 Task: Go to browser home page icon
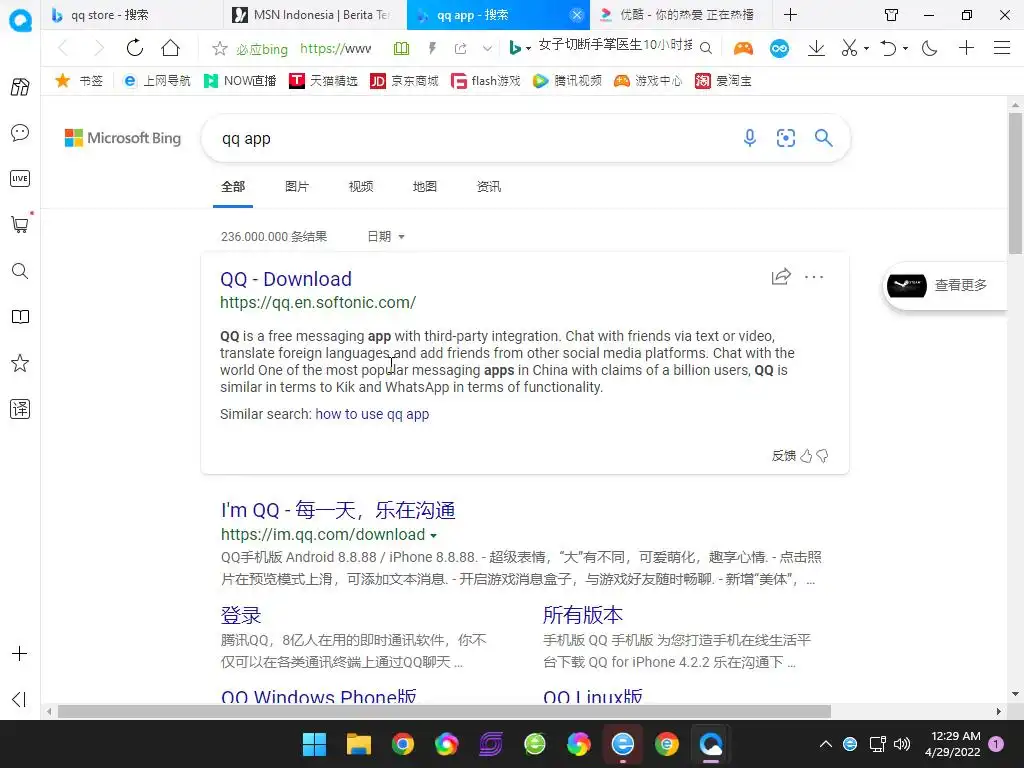point(170,48)
